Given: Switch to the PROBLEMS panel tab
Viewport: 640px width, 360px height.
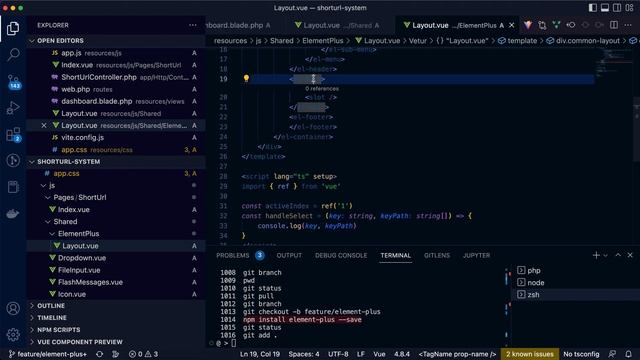Looking at the screenshot, I should 233,256.
